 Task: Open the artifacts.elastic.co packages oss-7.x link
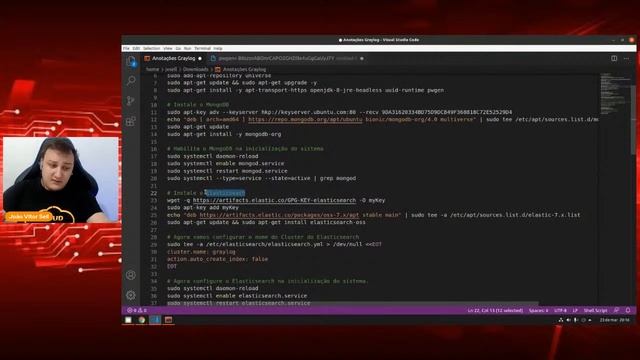tap(279, 215)
